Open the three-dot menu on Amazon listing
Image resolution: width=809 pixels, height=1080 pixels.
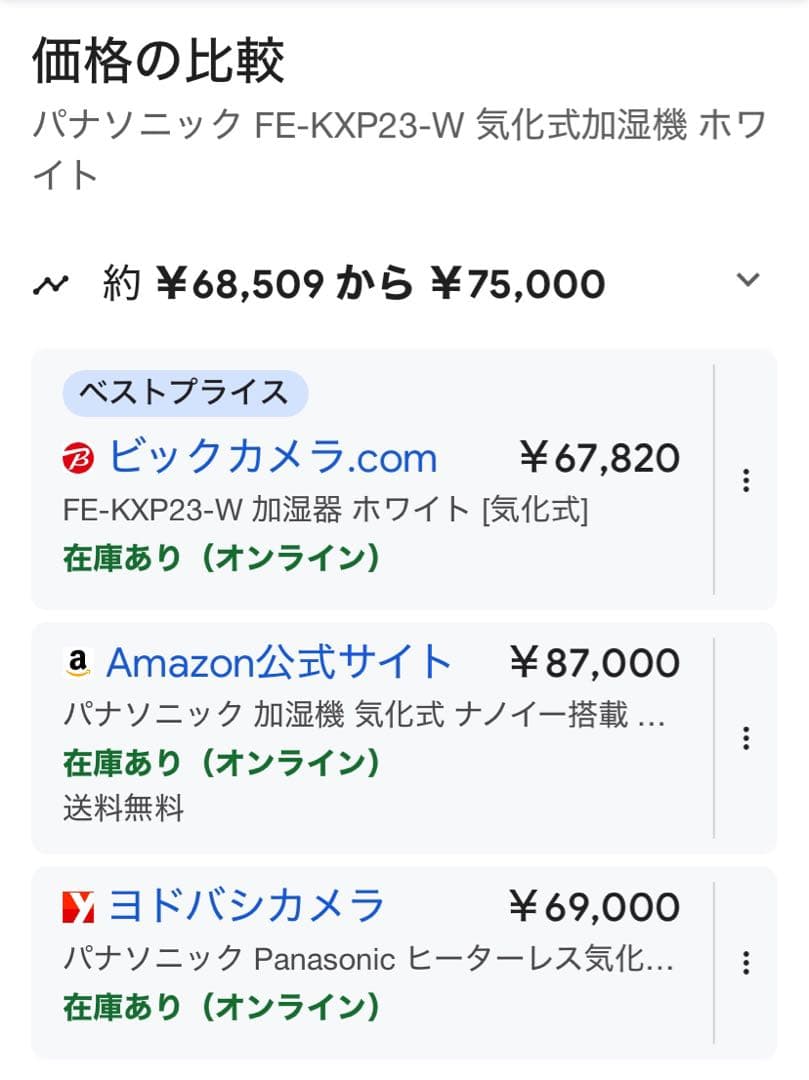(x=746, y=738)
